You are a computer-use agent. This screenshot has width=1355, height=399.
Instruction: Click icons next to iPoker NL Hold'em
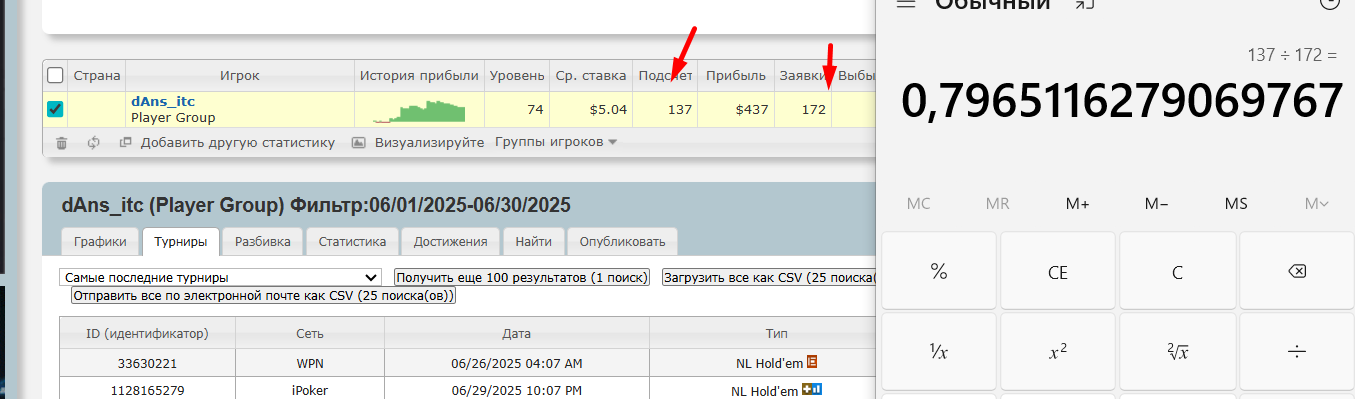point(812,390)
